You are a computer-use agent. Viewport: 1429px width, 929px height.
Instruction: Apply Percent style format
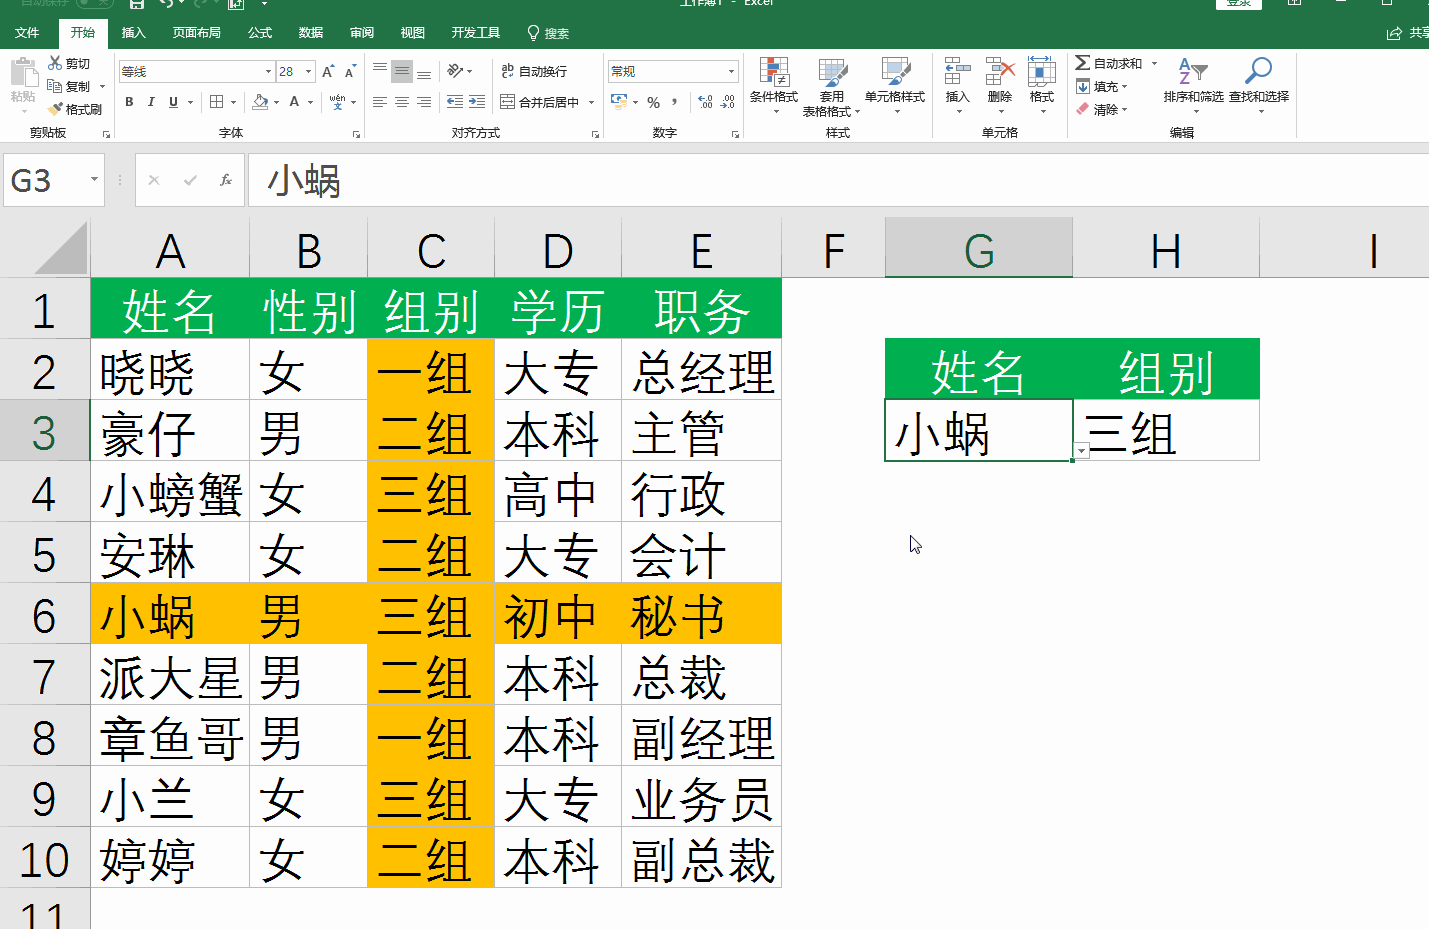pos(653,102)
